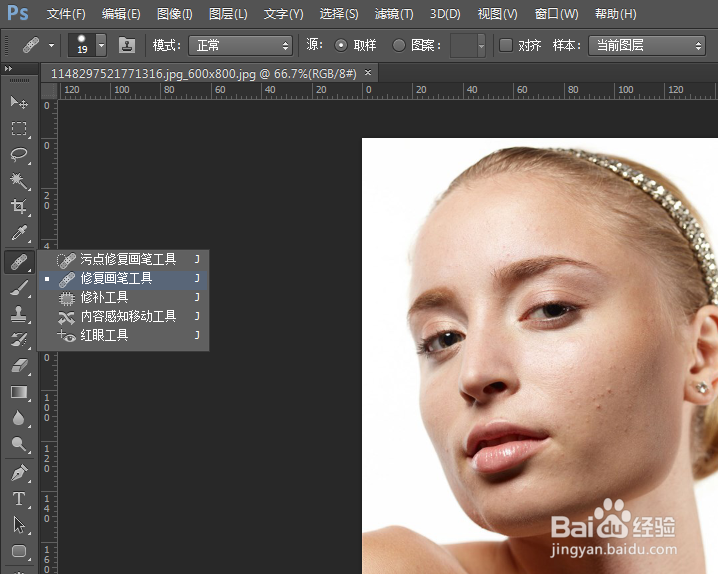Click the ruler origin corner box
Viewport: 718px width, 574px height.
(49, 91)
